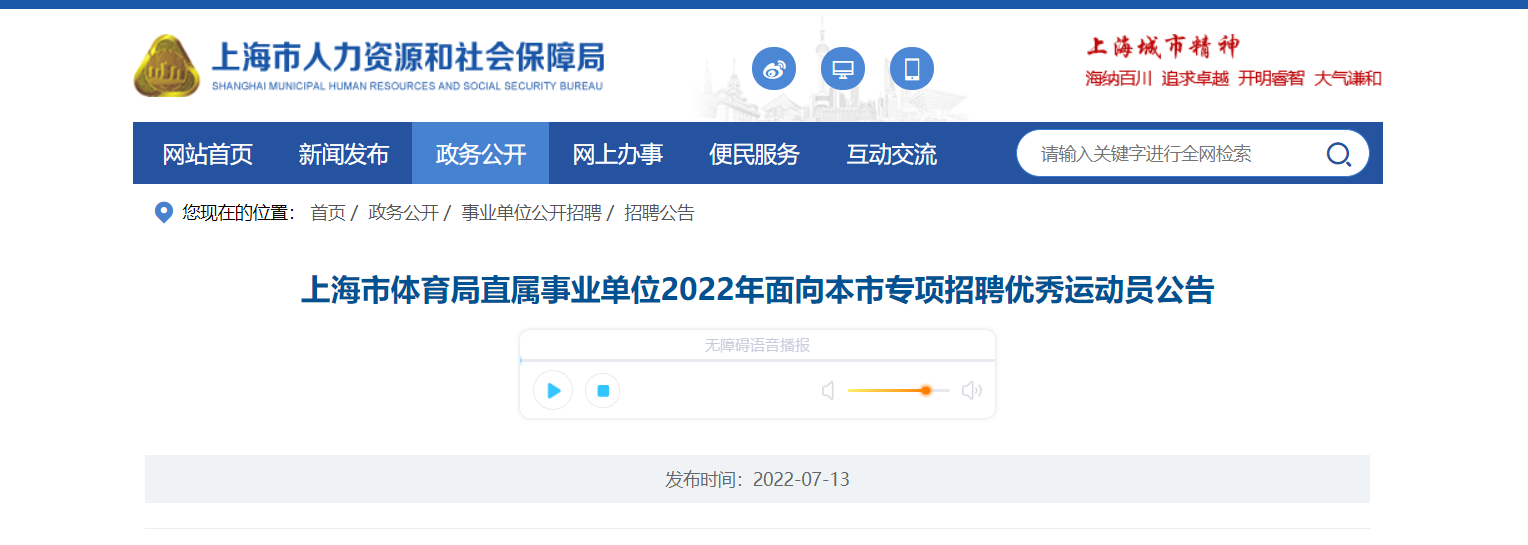This screenshot has height=545, width=1528.
Task: Click the 首页 breadcrumb link
Action: [328, 213]
